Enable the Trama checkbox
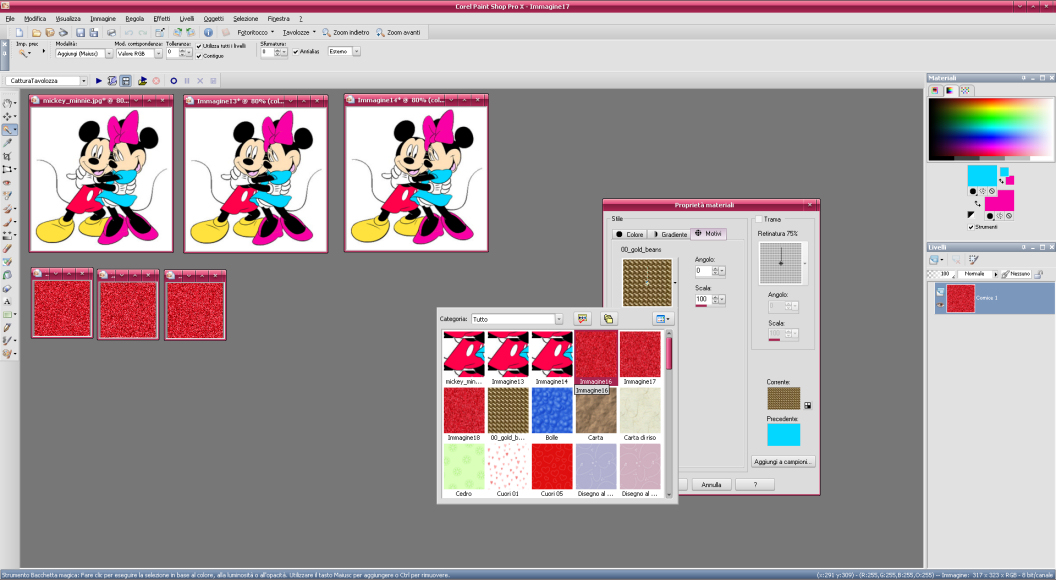 tap(758, 219)
